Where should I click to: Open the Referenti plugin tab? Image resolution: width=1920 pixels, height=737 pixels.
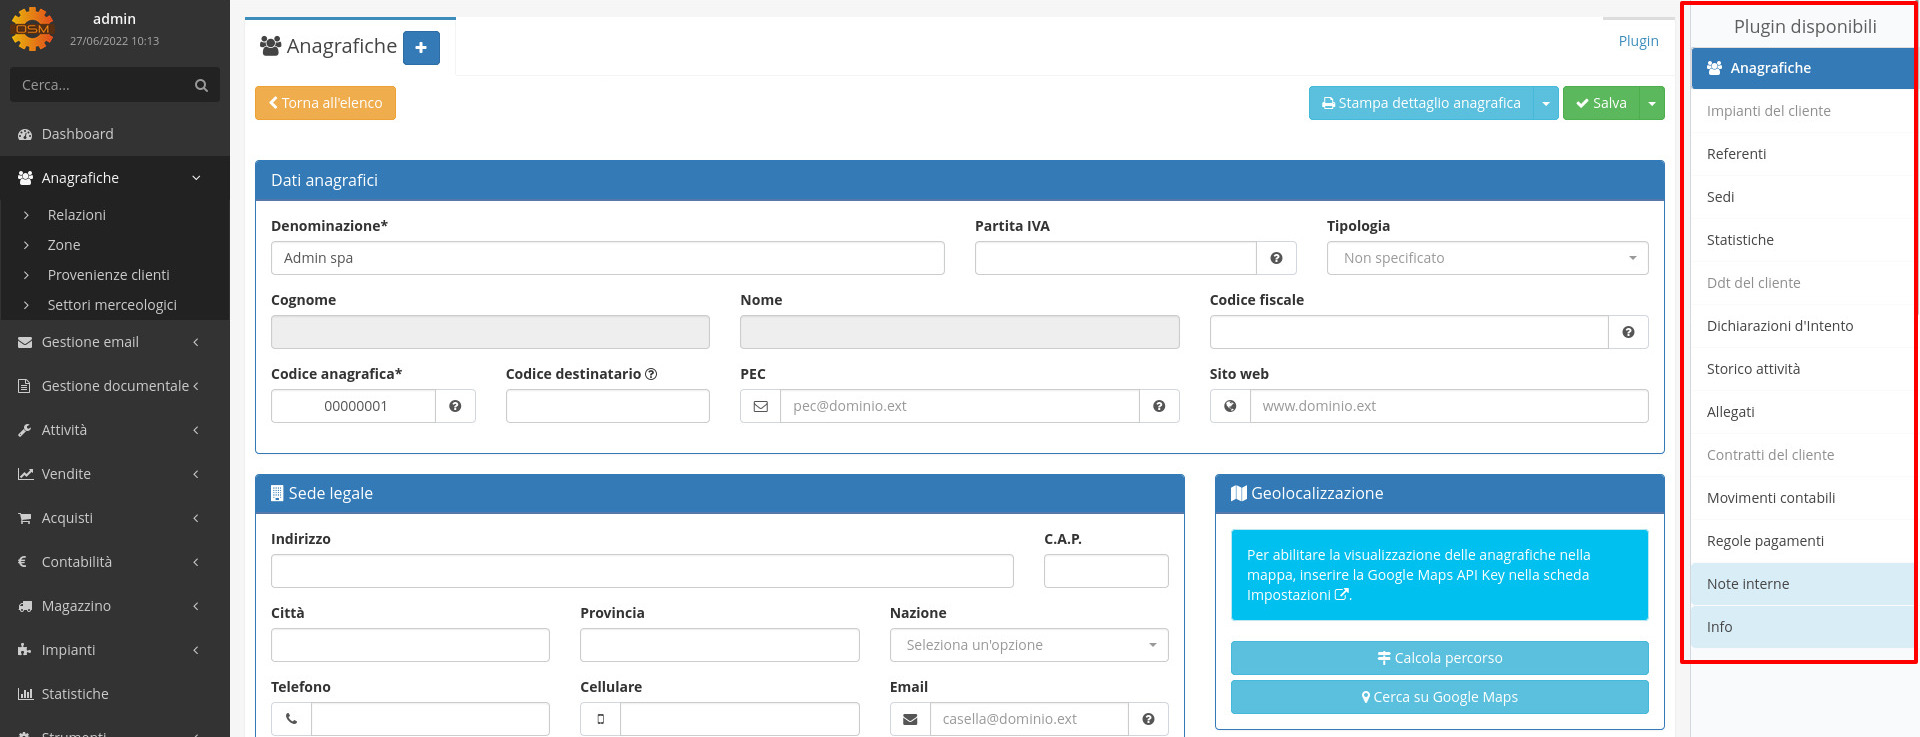point(1736,154)
